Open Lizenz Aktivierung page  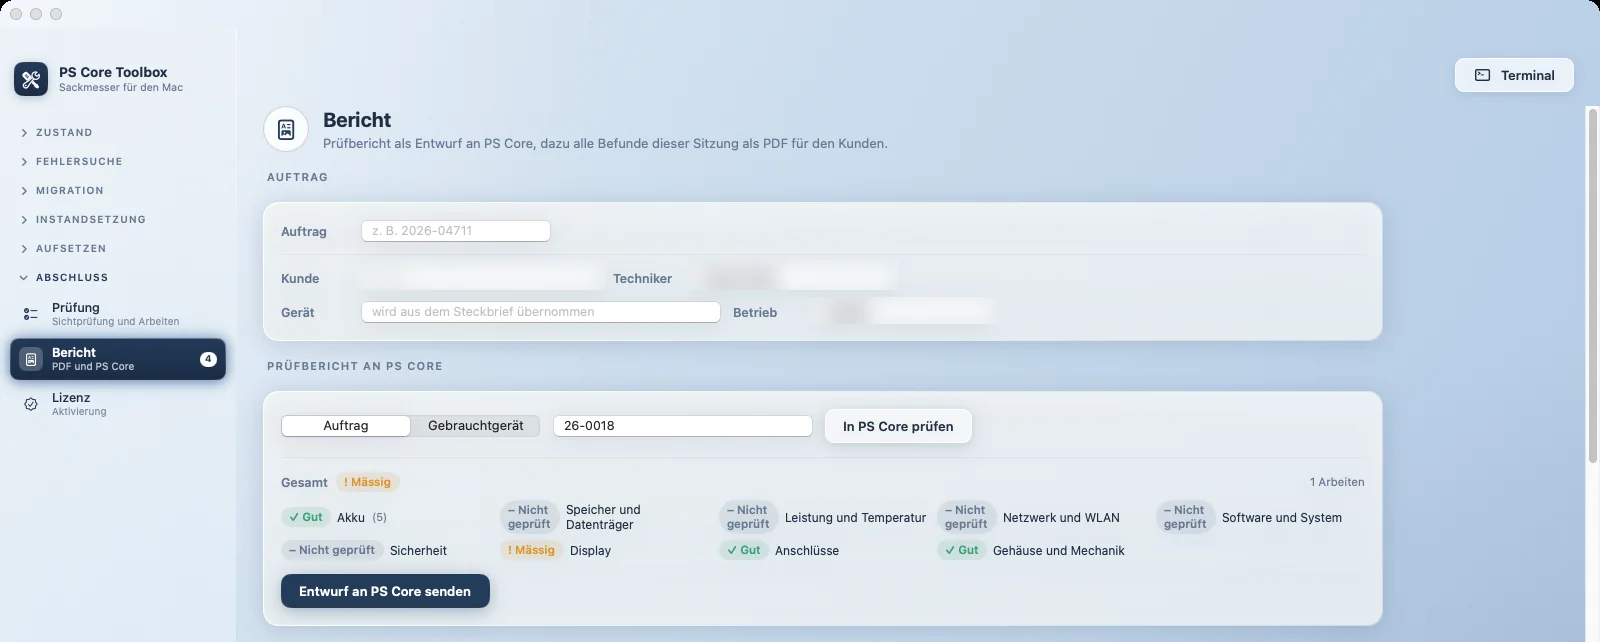pyautogui.click(x=118, y=404)
